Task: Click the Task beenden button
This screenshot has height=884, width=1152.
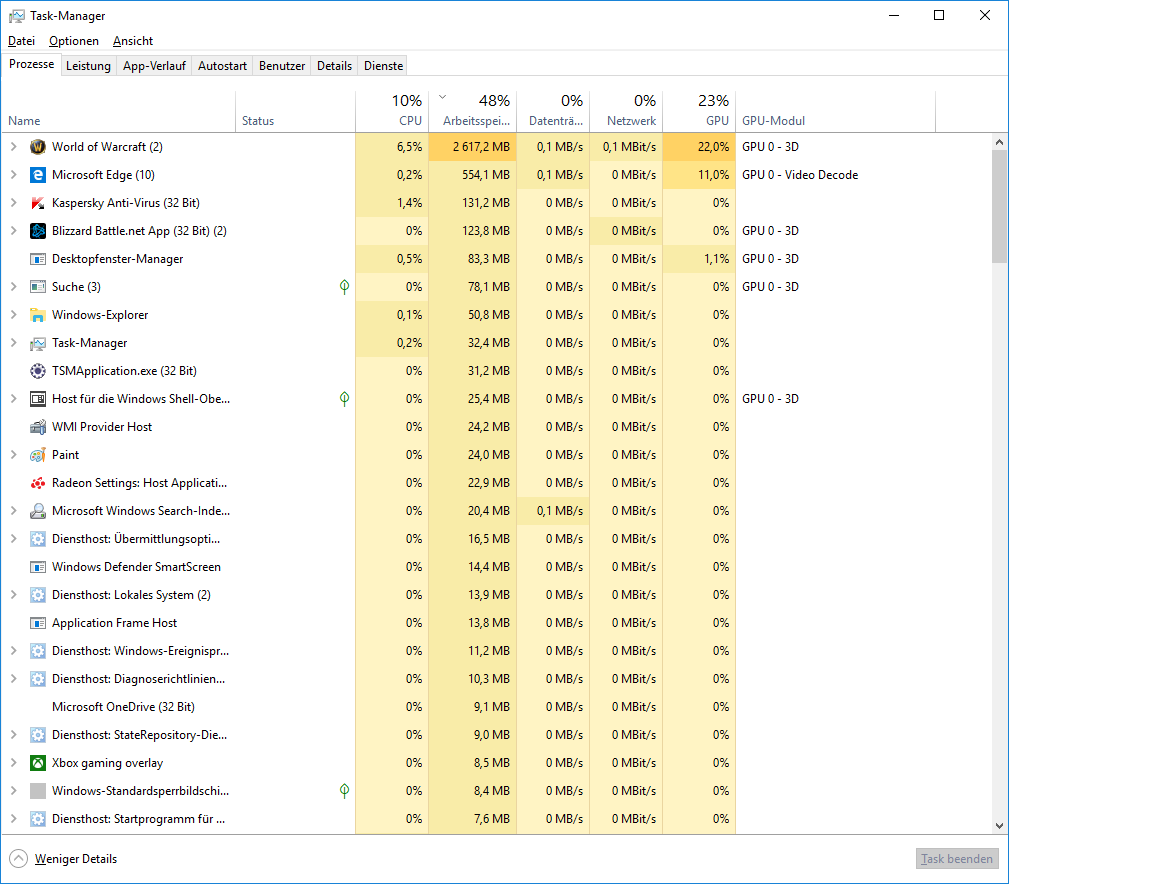Action: 957,859
